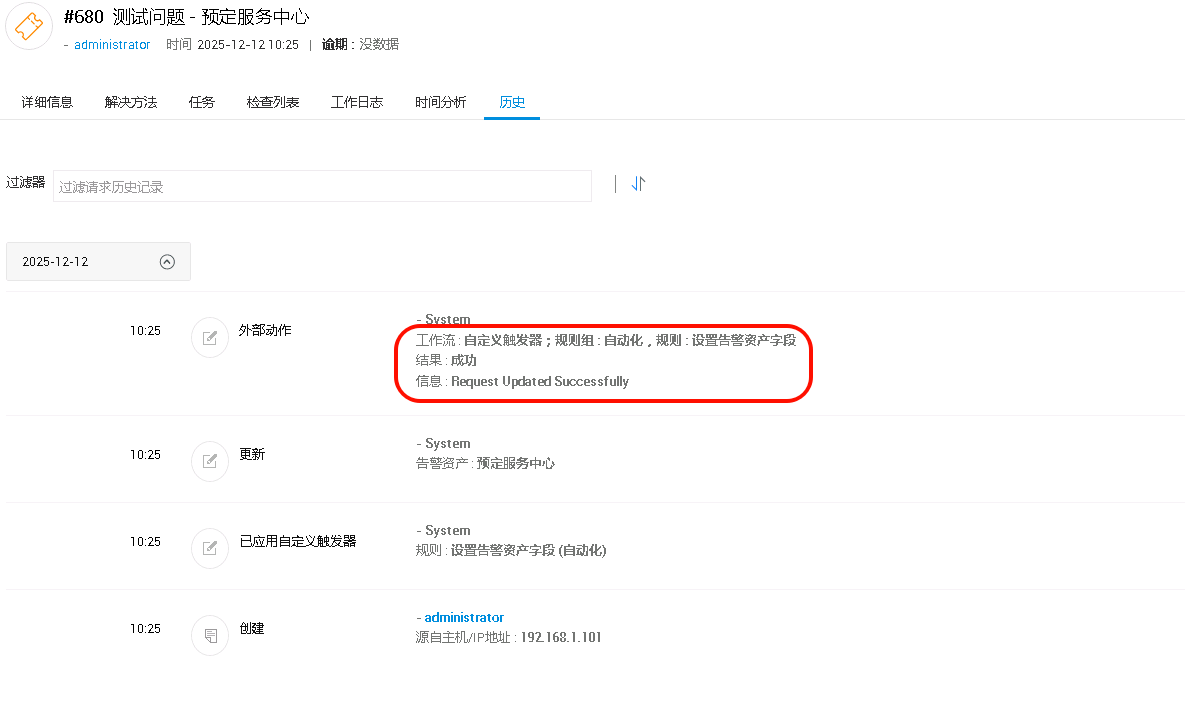Click the edit icon for 更新 entry
Image resolution: width=1185 pixels, height=706 pixels.
pos(210,461)
